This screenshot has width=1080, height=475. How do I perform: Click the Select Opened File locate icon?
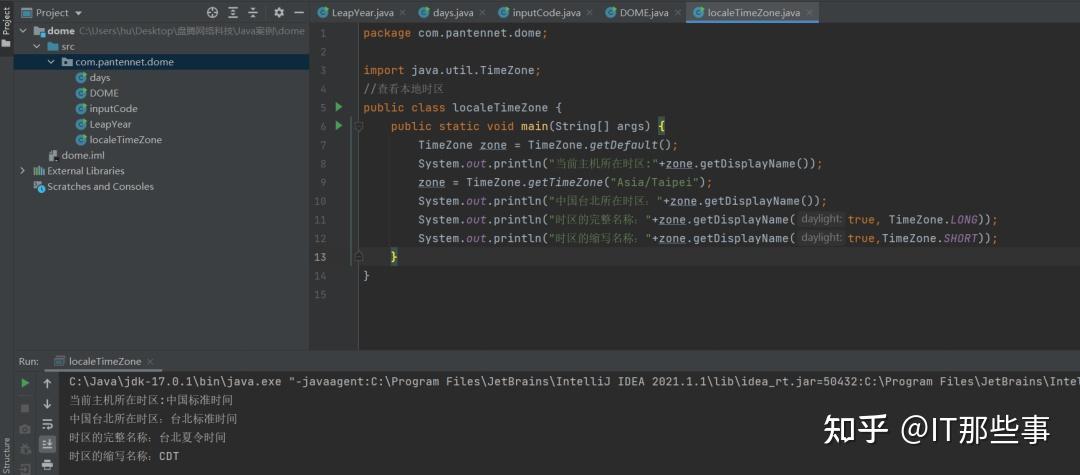pos(212,13)
